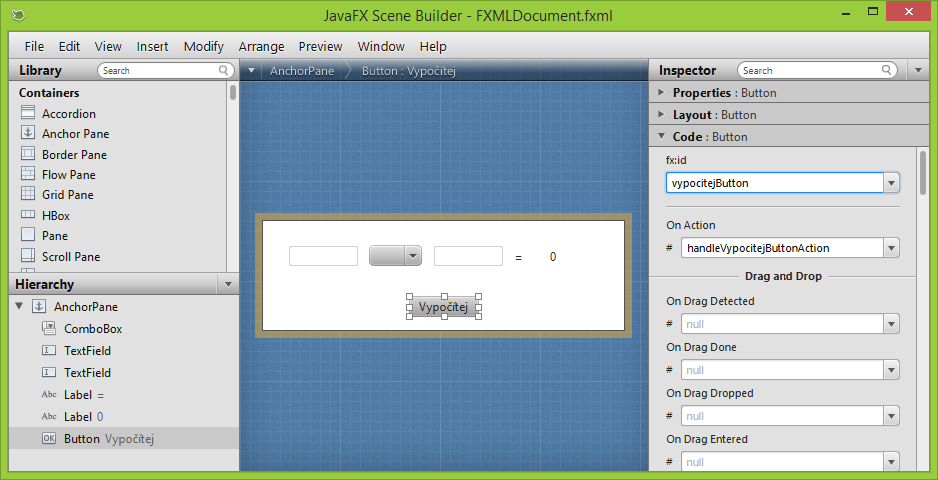Open the On Action handler dropdown
The height and width of the screenshot is (480, 938).
pyautogui.click(x=892, y=248)
